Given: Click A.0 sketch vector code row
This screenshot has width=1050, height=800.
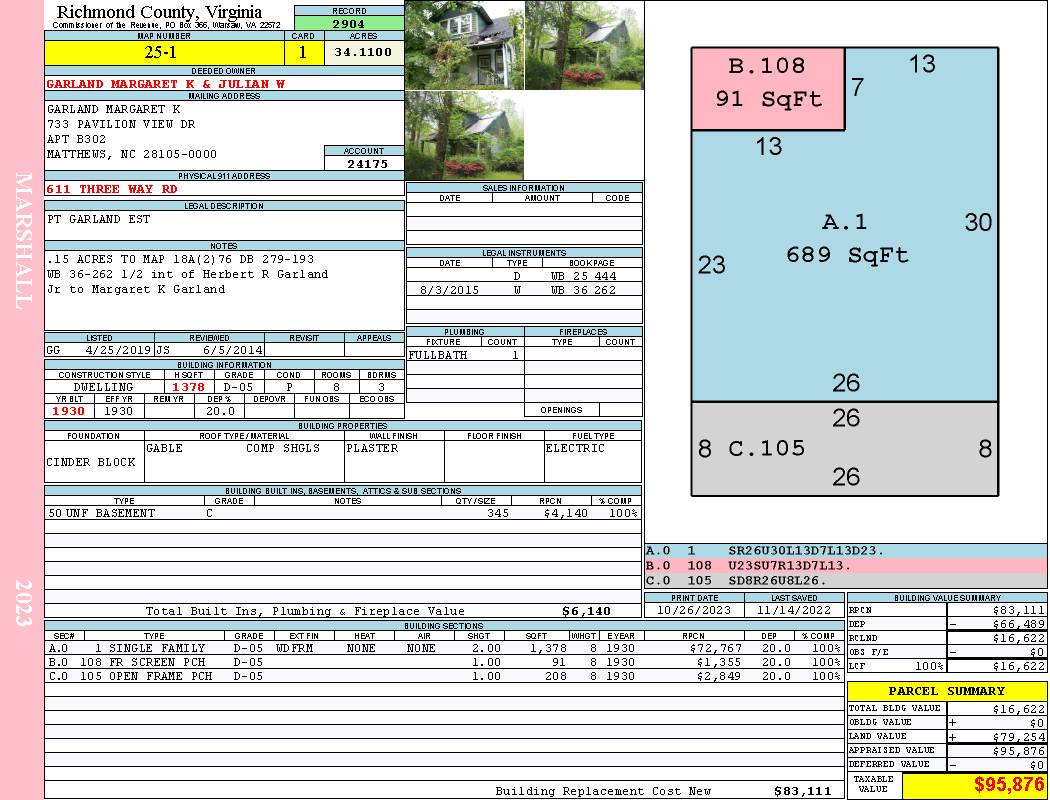Looking at the screenshot, I should (x=846, y=551).
